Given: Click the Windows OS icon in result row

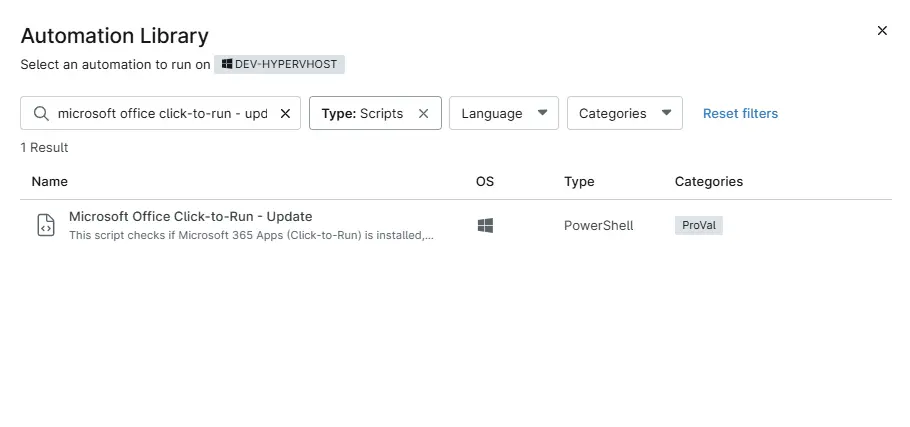Looking at the screenshot, I should (485, 226).
